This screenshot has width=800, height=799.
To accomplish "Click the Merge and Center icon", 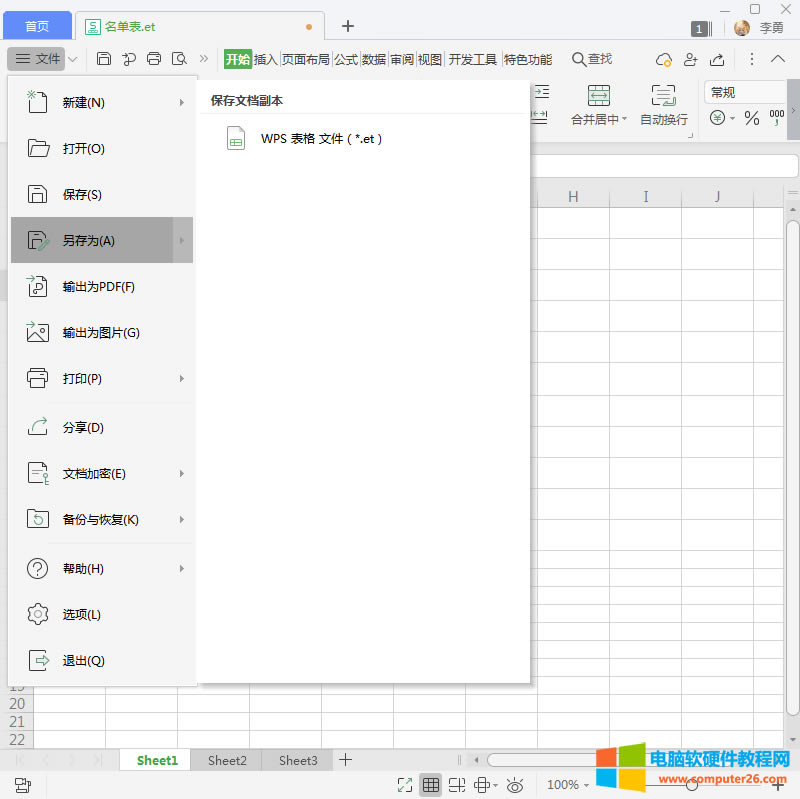I will (599, 97).
